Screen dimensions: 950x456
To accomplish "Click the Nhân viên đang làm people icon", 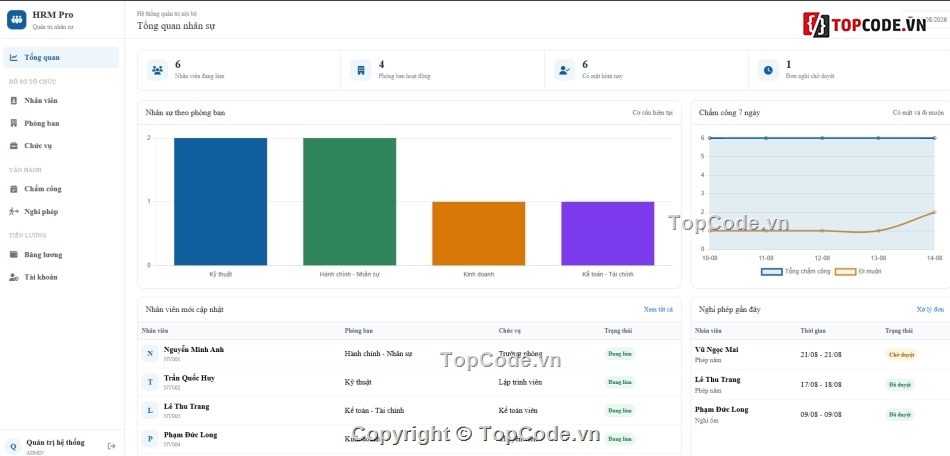I will [158, 70].
